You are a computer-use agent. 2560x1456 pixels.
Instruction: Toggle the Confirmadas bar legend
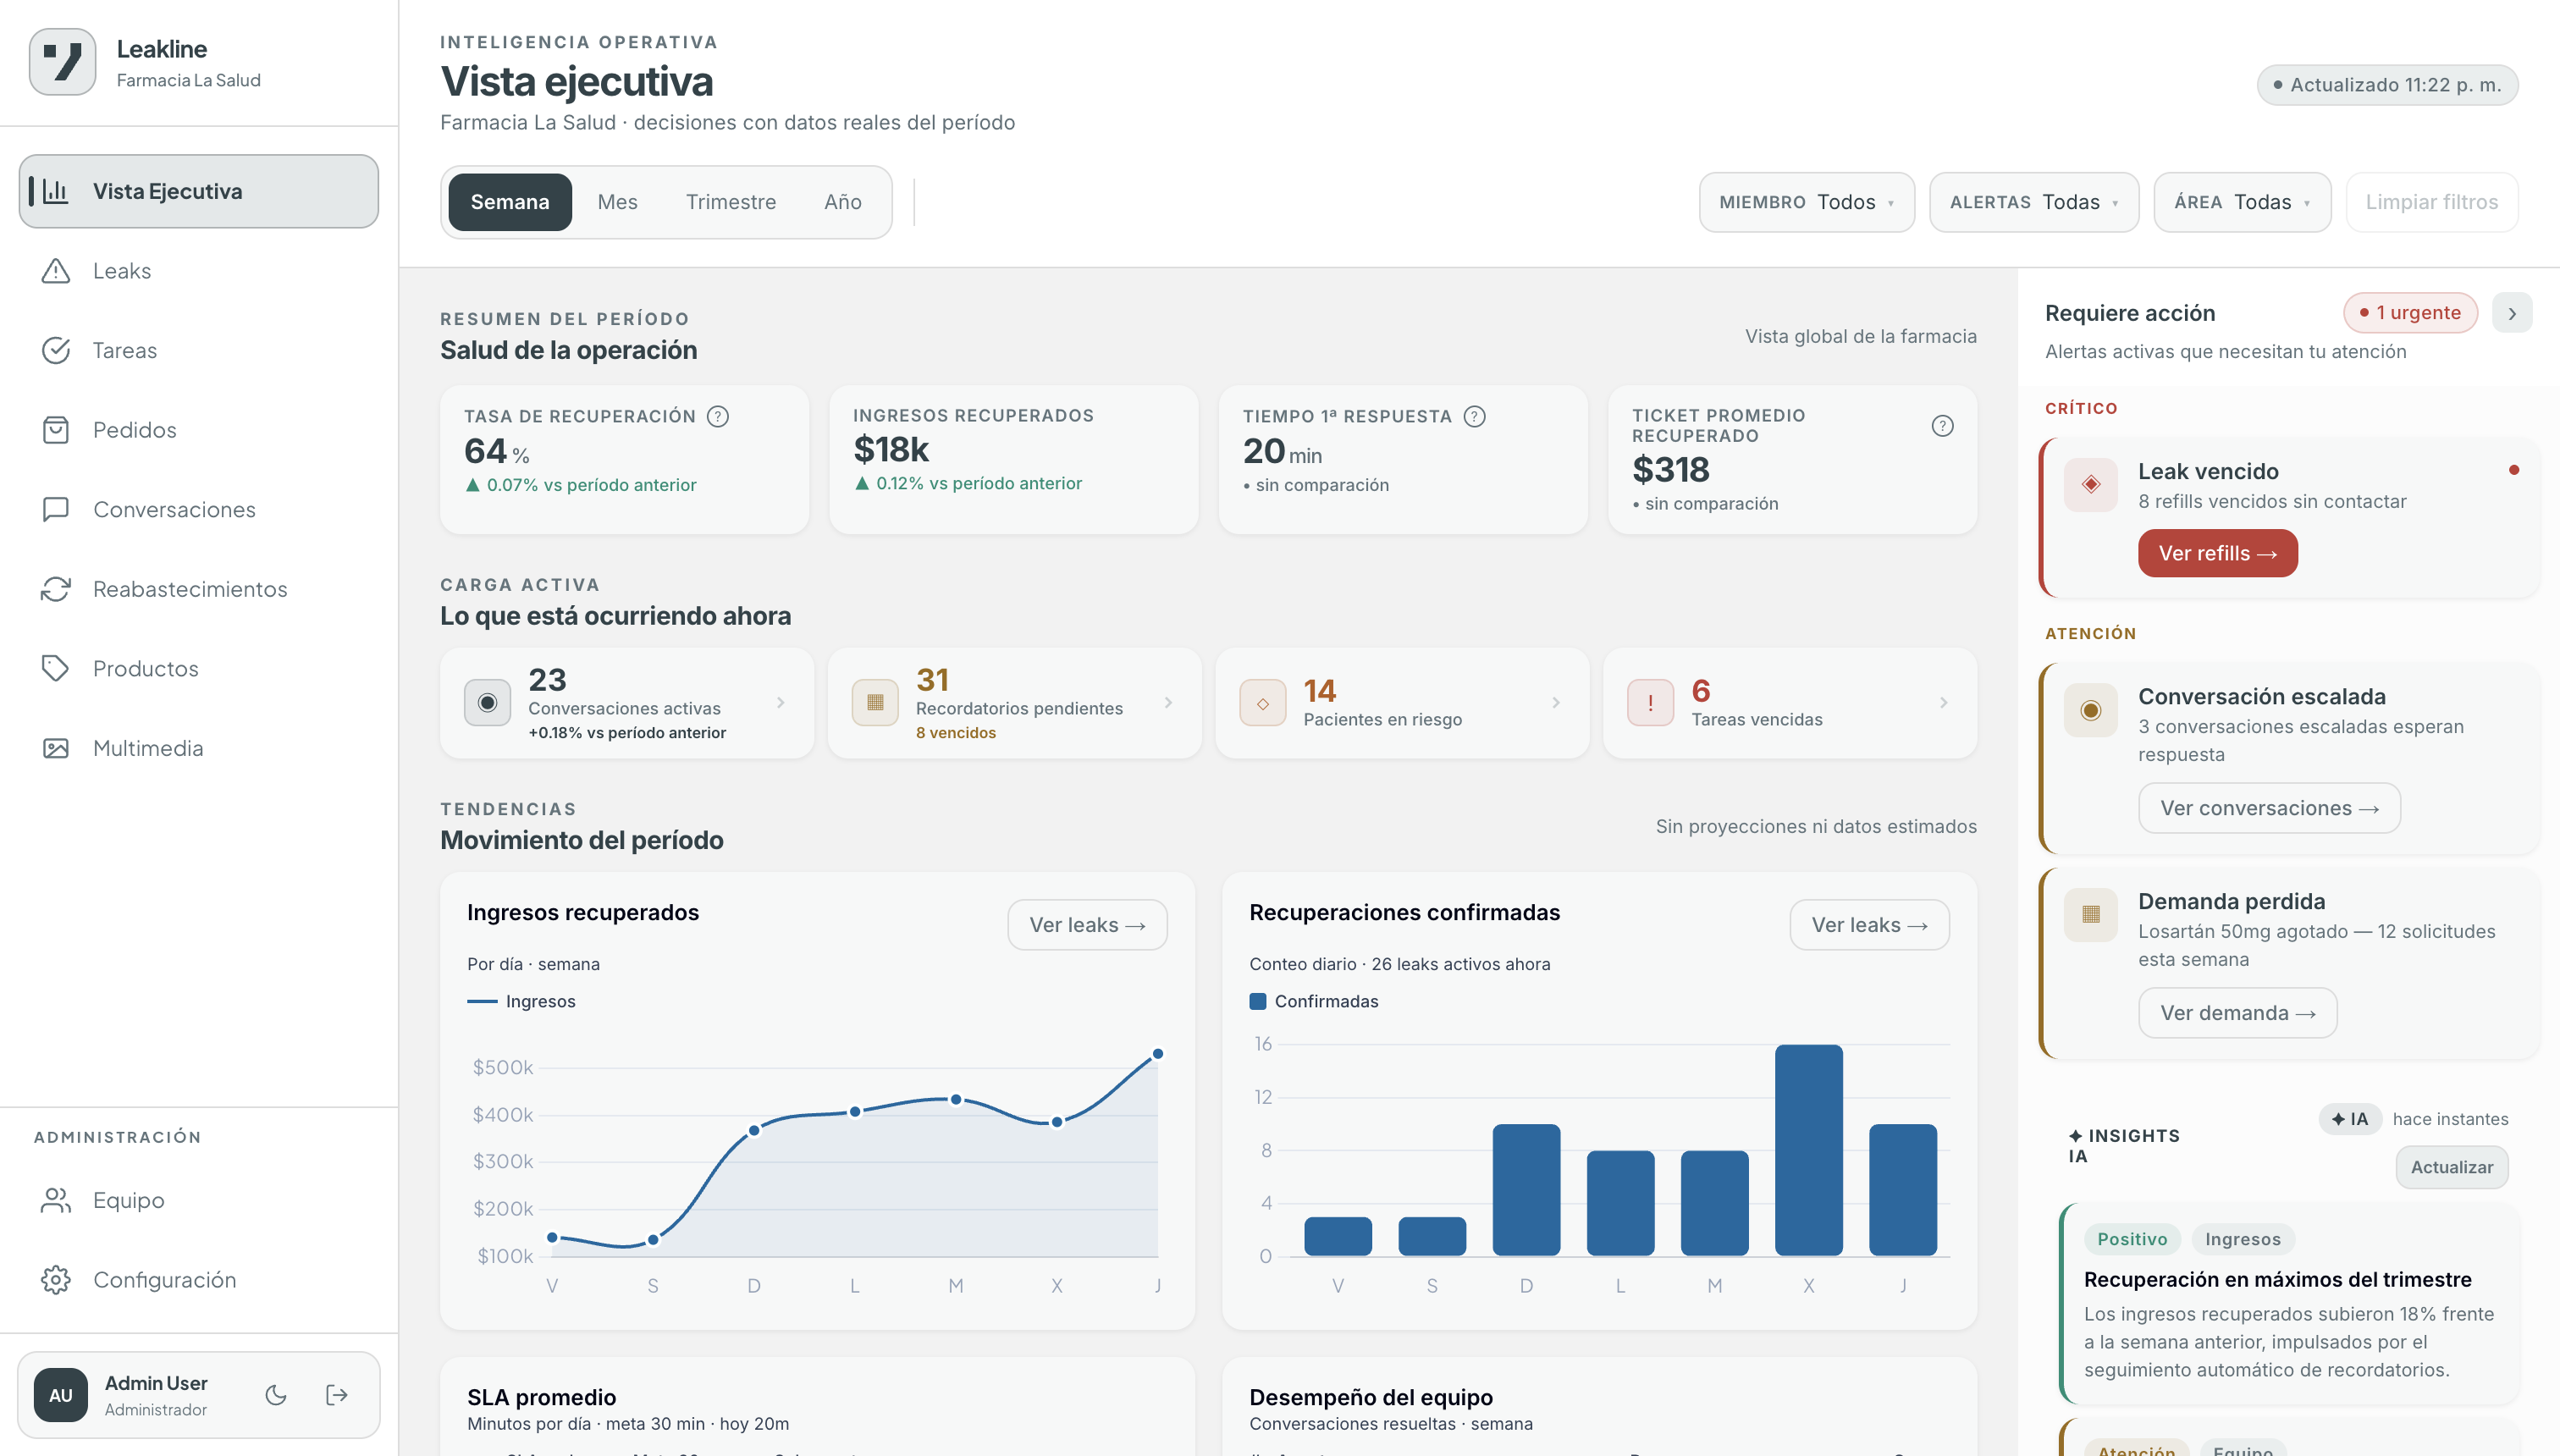1314,1001
